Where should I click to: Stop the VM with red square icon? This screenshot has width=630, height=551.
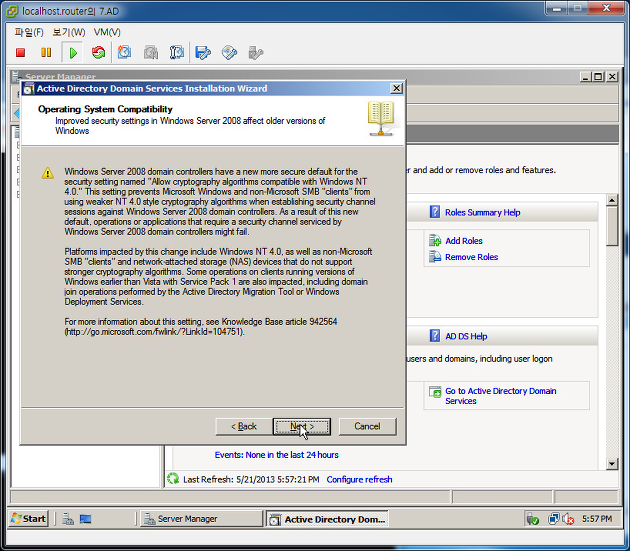click(20, 53)
